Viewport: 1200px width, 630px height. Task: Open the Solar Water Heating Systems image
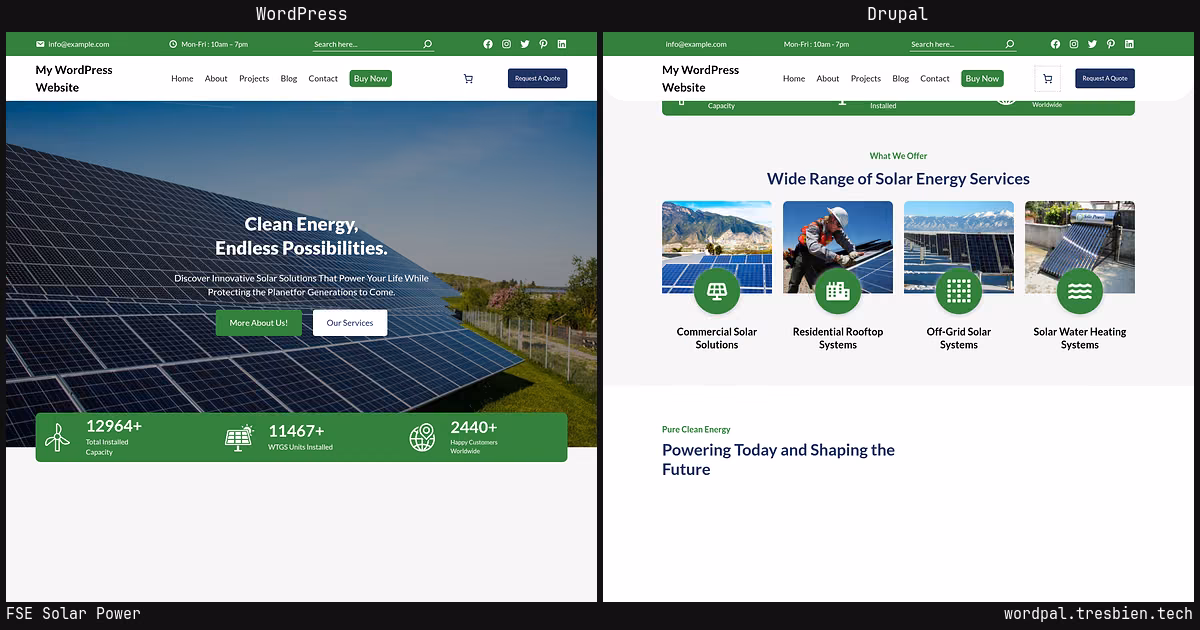click(1080, 247)
